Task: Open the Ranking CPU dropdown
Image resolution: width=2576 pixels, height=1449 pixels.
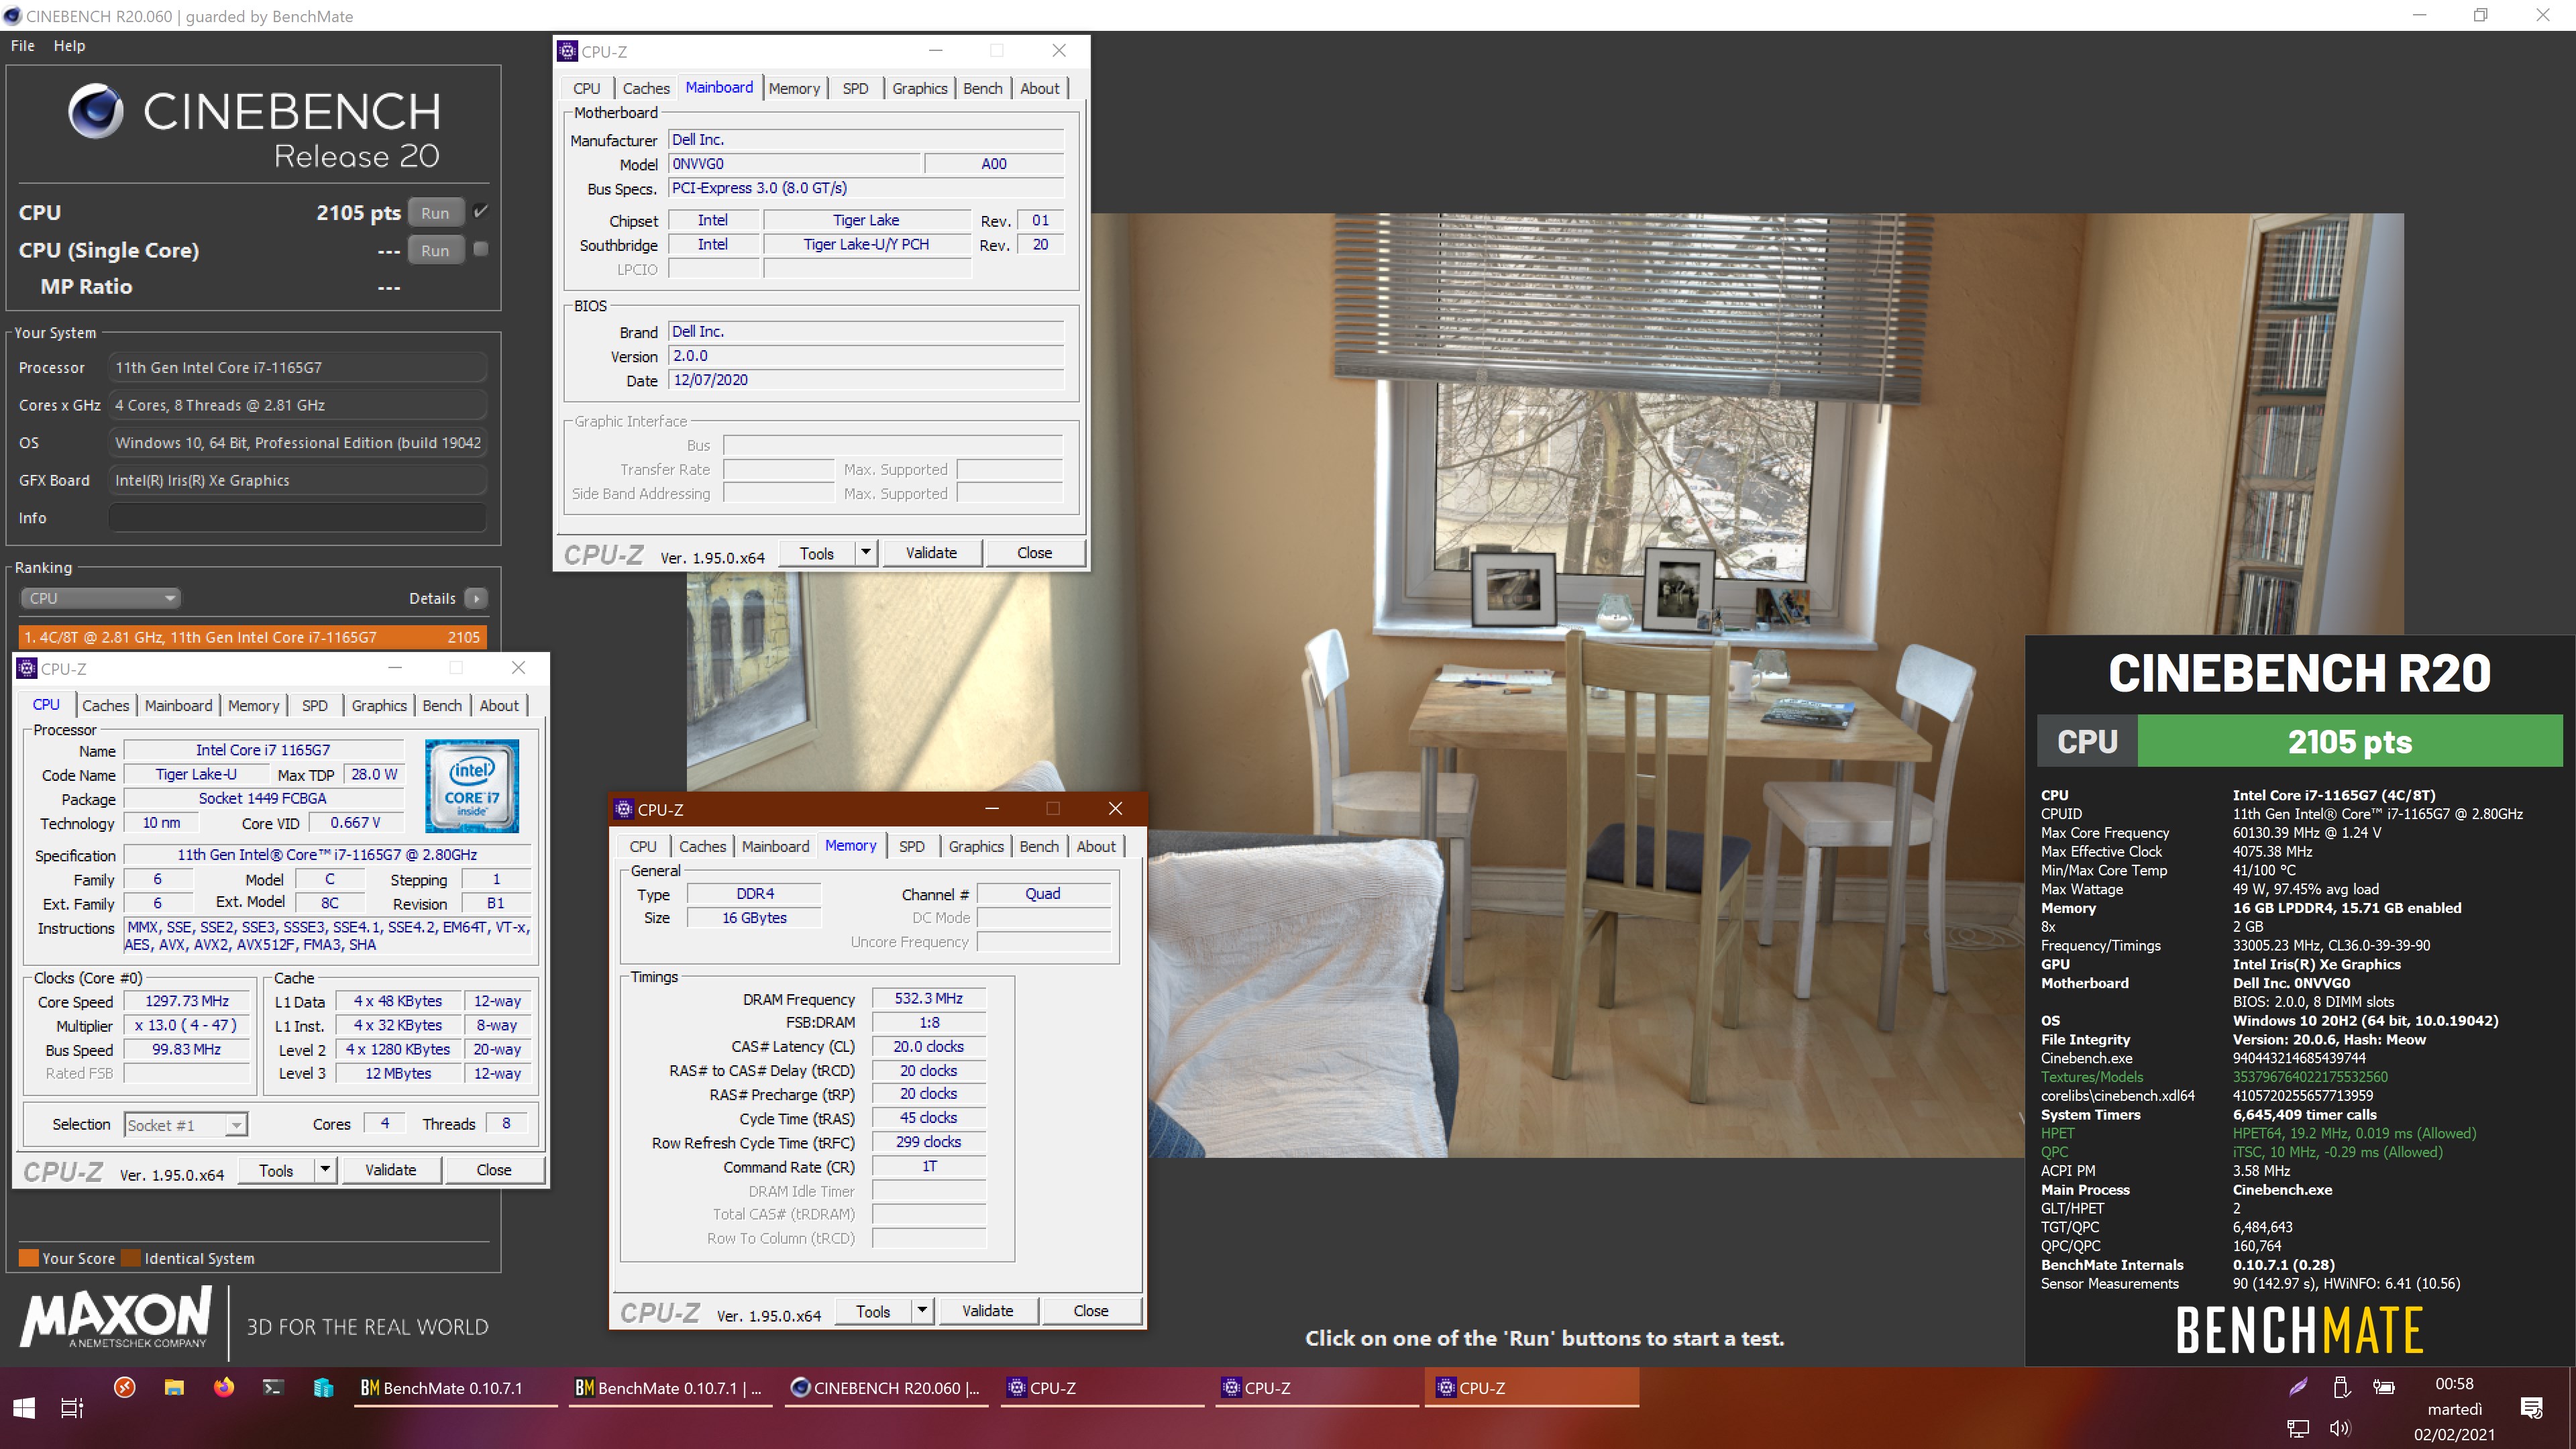Action: coord(100,598)
